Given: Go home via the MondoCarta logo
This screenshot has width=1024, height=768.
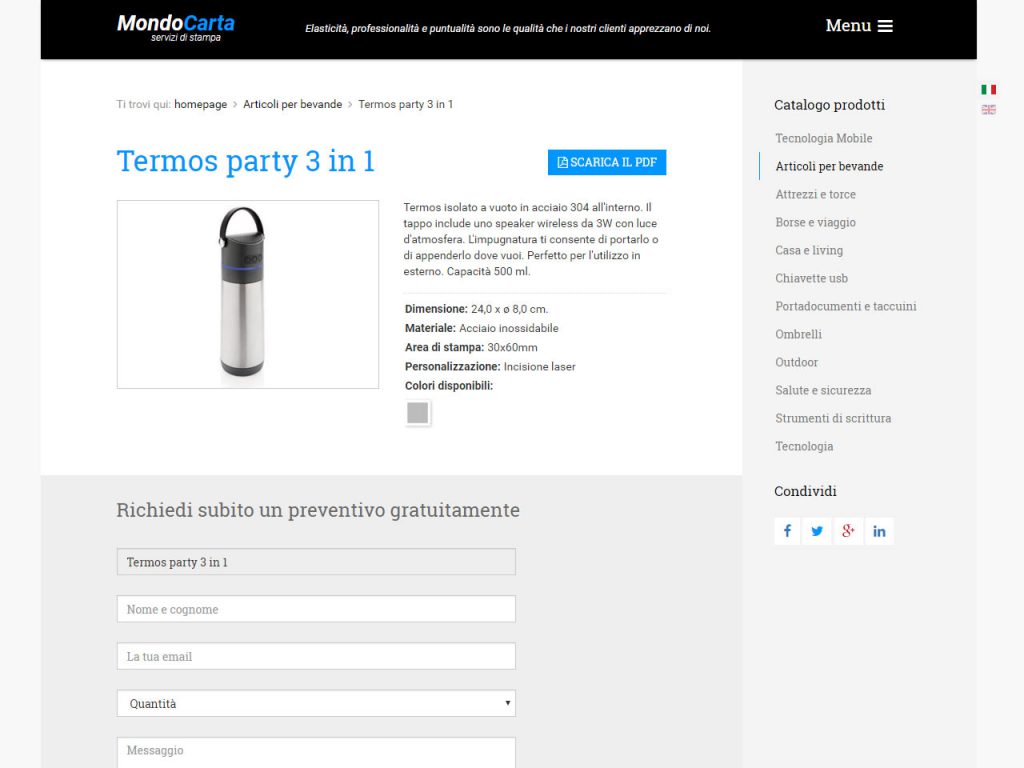Looking at the screenshot, I should (175, 28).
